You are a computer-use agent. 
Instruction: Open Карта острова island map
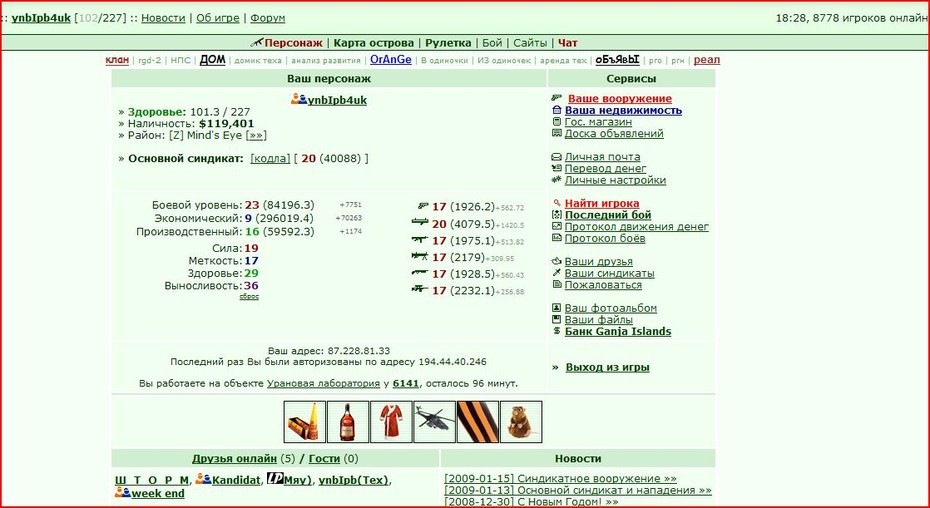374,43
